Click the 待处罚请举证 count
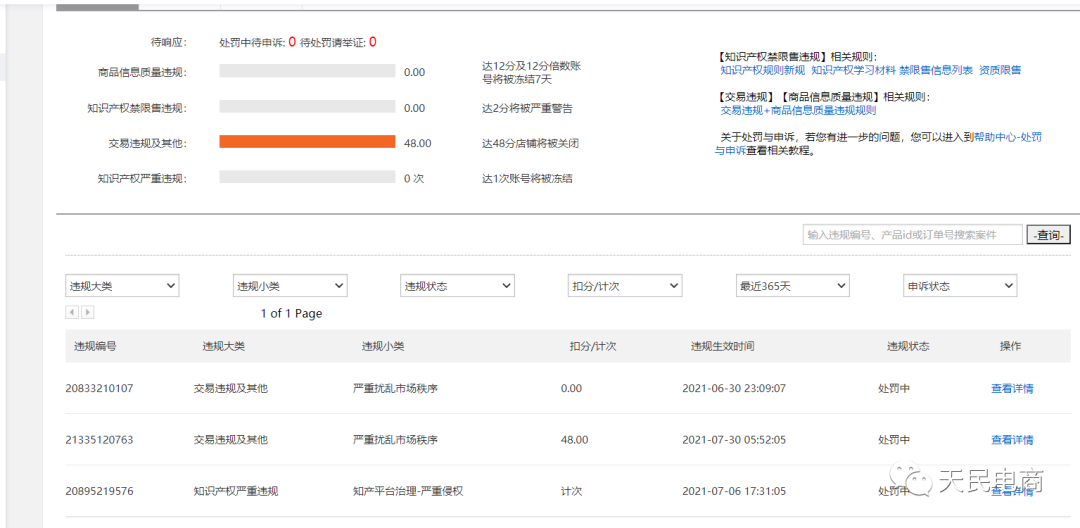This screenshot has height=528, width=1080. pos(373,42)
